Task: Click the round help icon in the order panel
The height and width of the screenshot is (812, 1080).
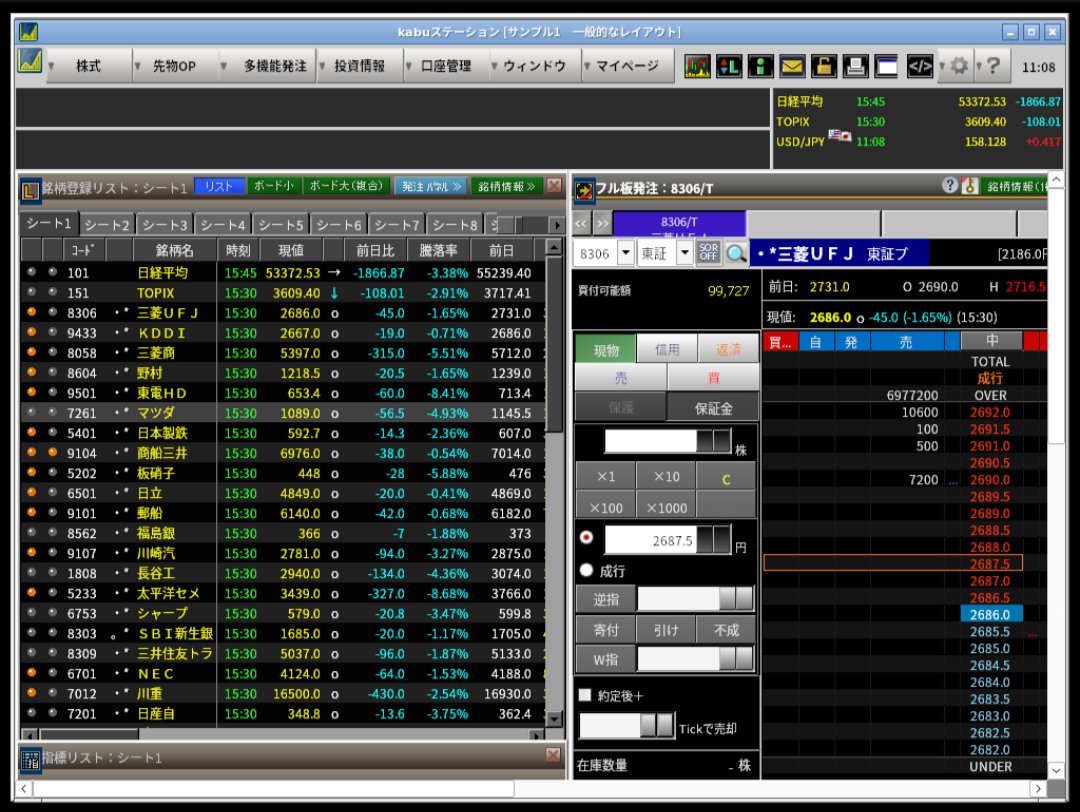Action: [950, 185]
